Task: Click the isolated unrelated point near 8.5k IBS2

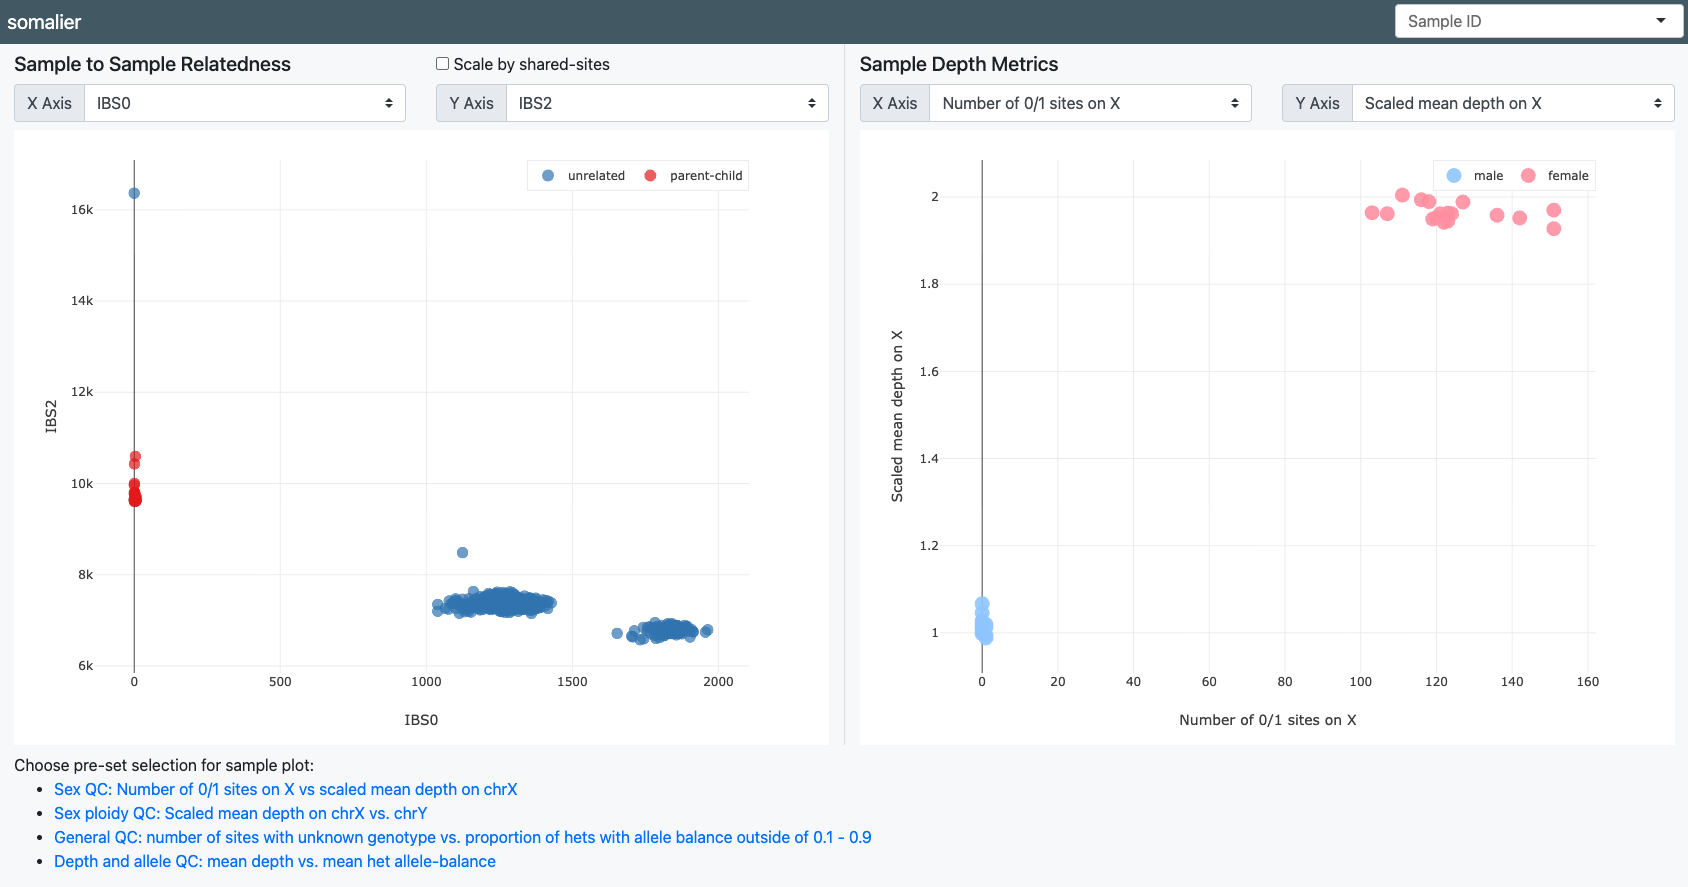Action: coord(462,552)
